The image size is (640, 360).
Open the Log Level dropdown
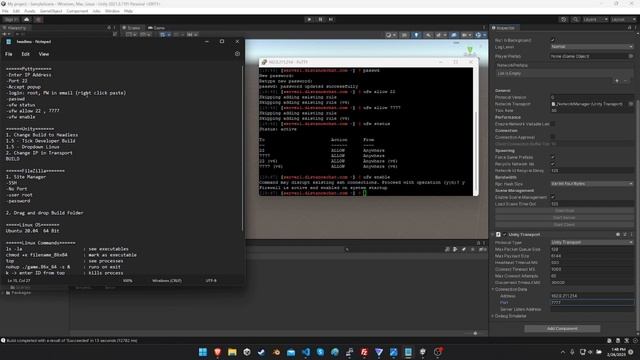592,47
